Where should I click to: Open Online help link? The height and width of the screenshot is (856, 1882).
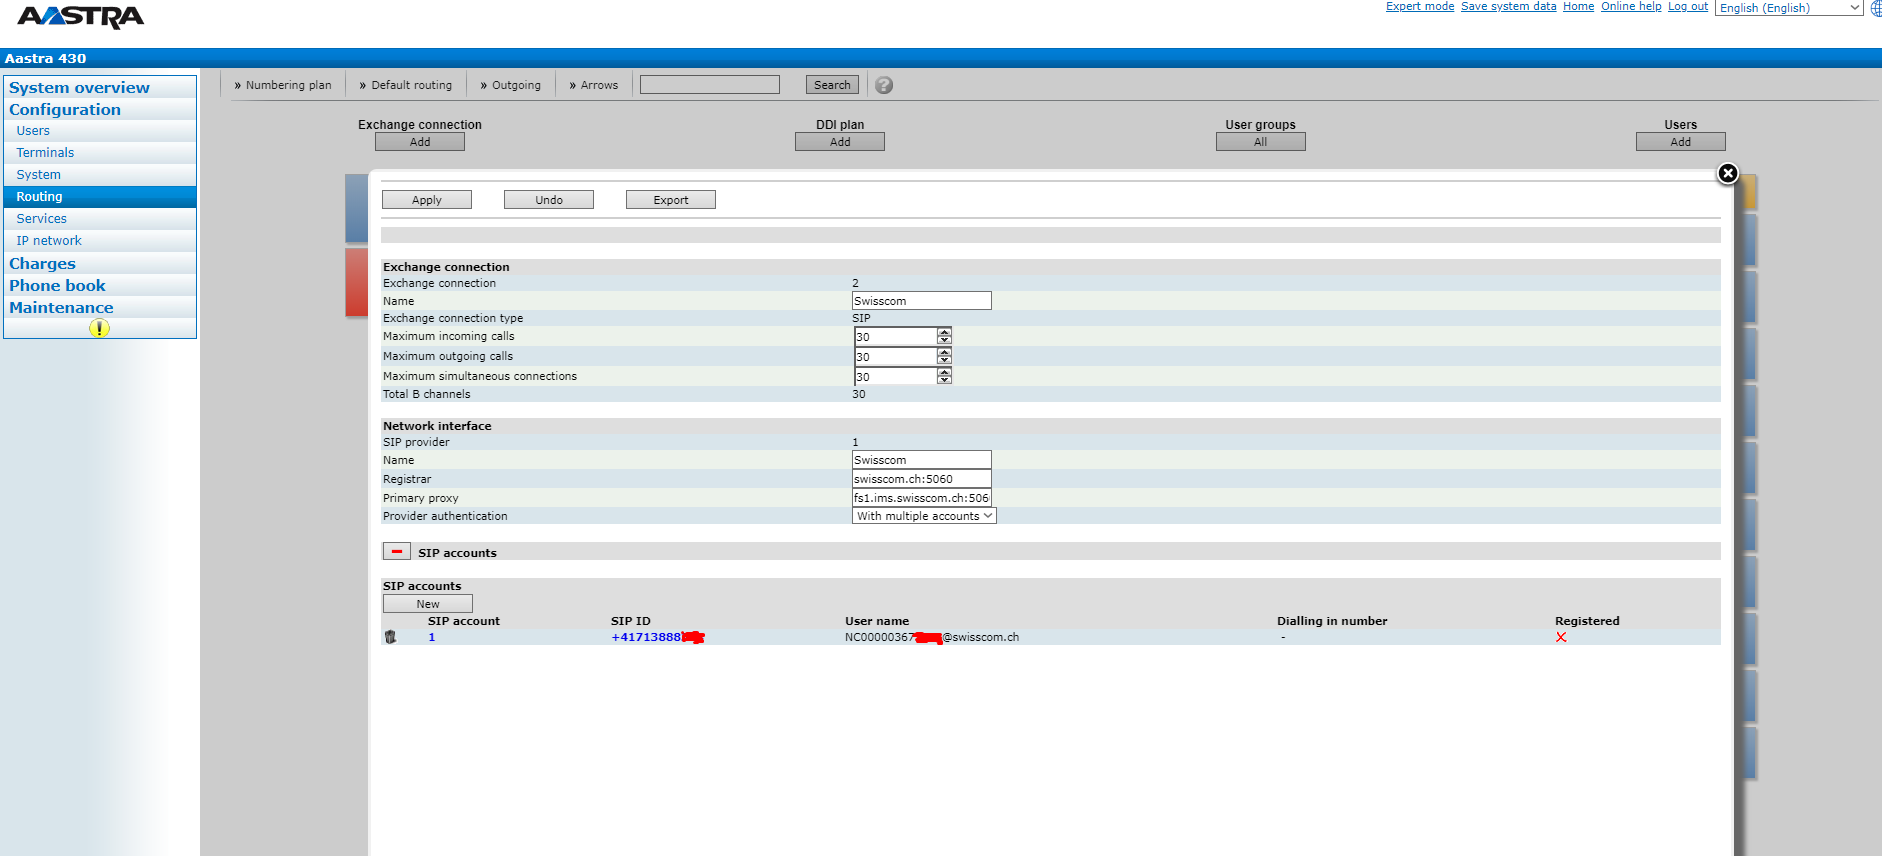point(1631,6)
